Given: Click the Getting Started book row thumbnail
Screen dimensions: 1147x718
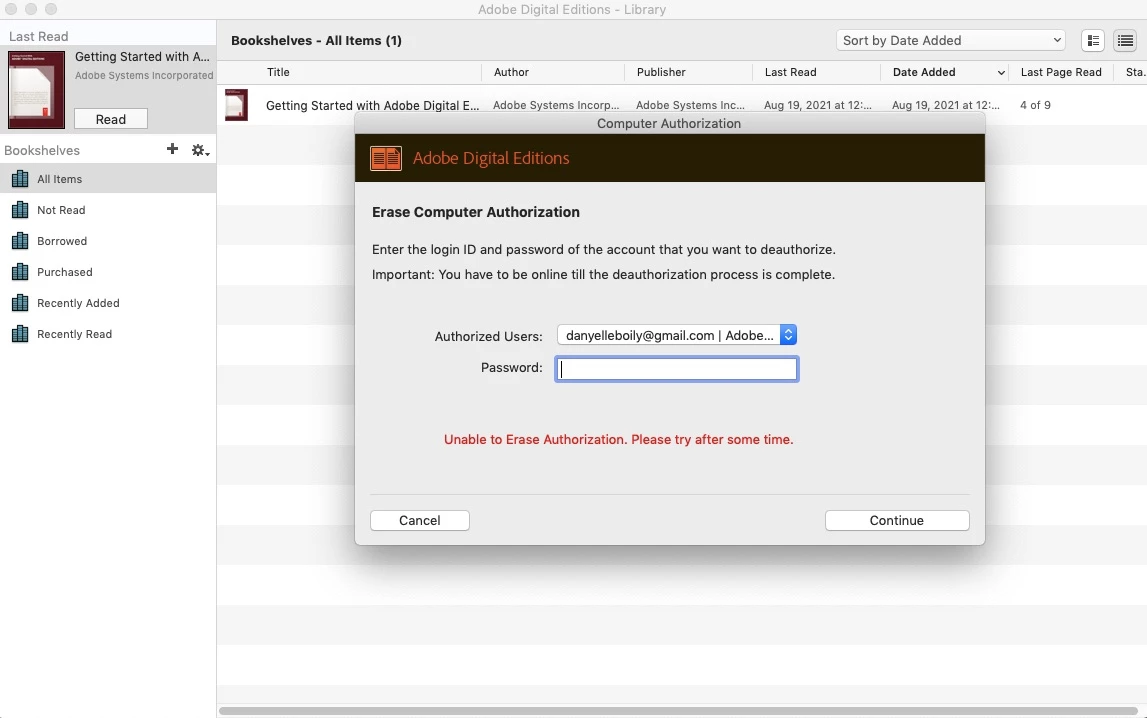Looking at the screenshot, I should (x=236, y=105).
